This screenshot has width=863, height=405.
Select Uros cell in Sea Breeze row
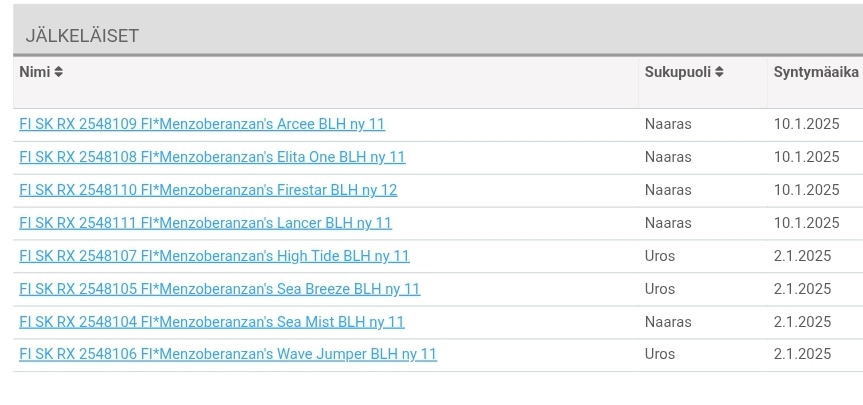(660, 289)
